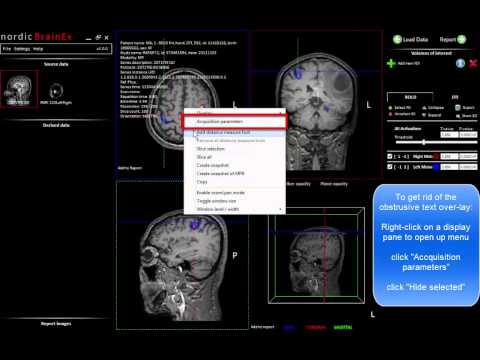
Task: Click the activation Threshold slider handle
Action: pos(424,142)
